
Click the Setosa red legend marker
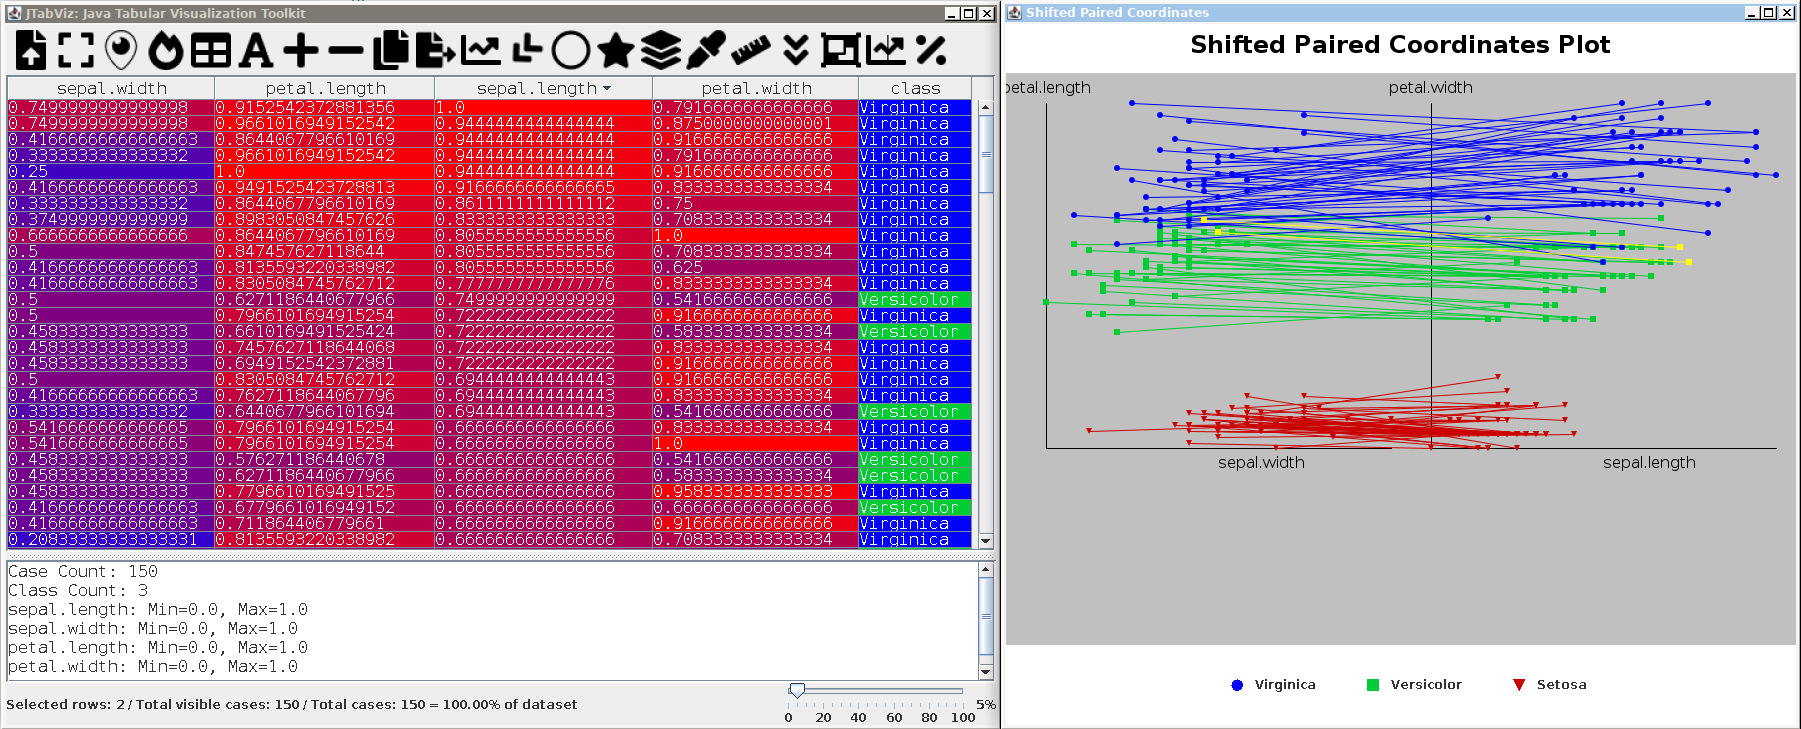click(1519, 685)
